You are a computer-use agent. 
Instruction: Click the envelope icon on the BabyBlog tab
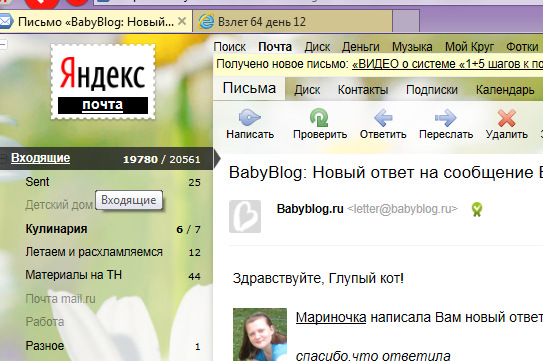tap(6, 22)
